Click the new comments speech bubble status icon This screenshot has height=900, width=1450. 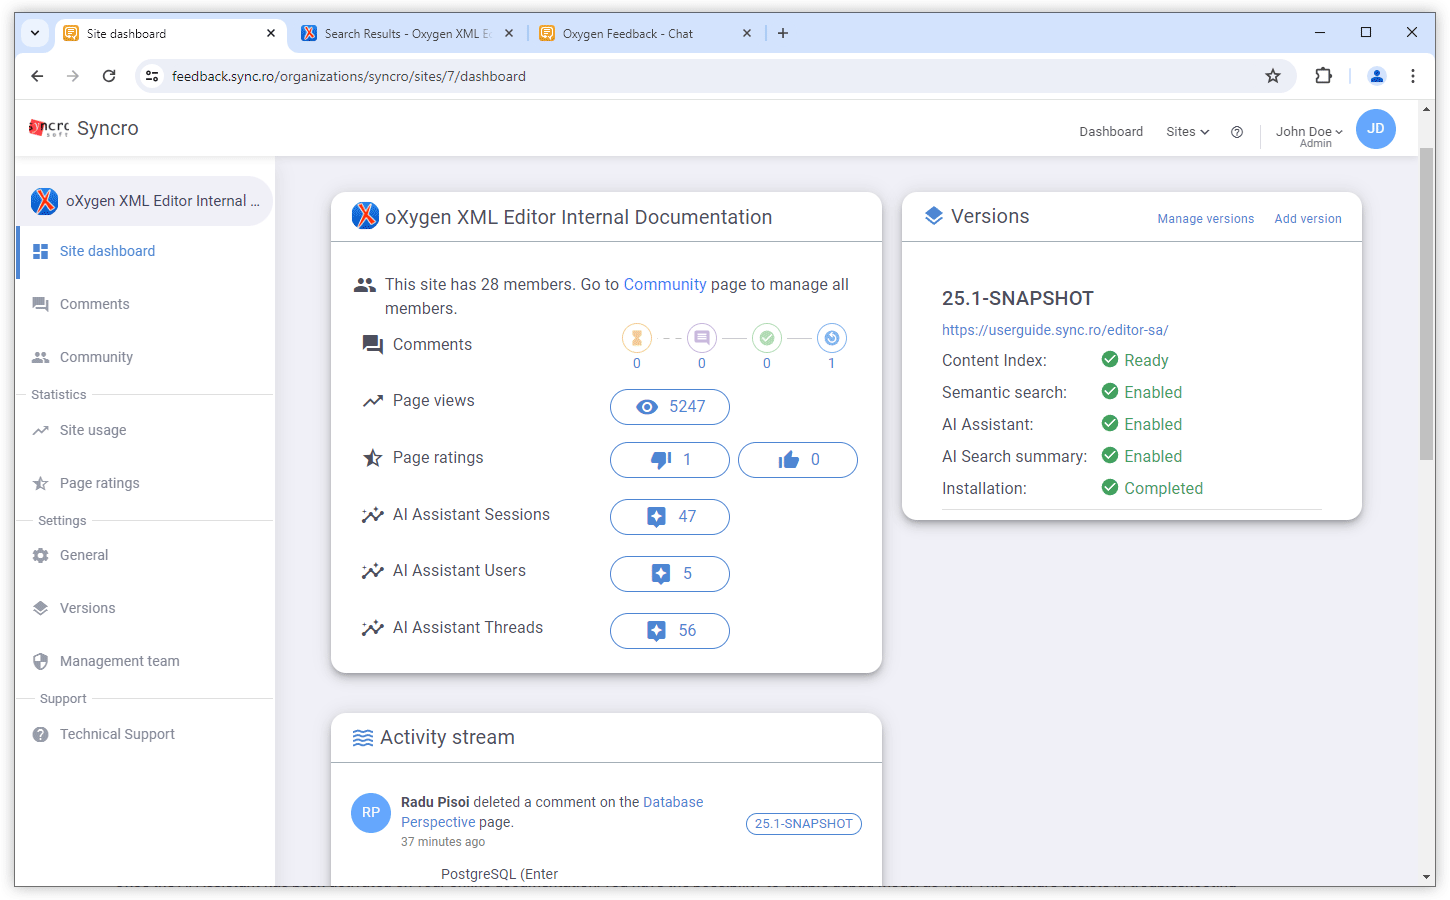(702, 338)
